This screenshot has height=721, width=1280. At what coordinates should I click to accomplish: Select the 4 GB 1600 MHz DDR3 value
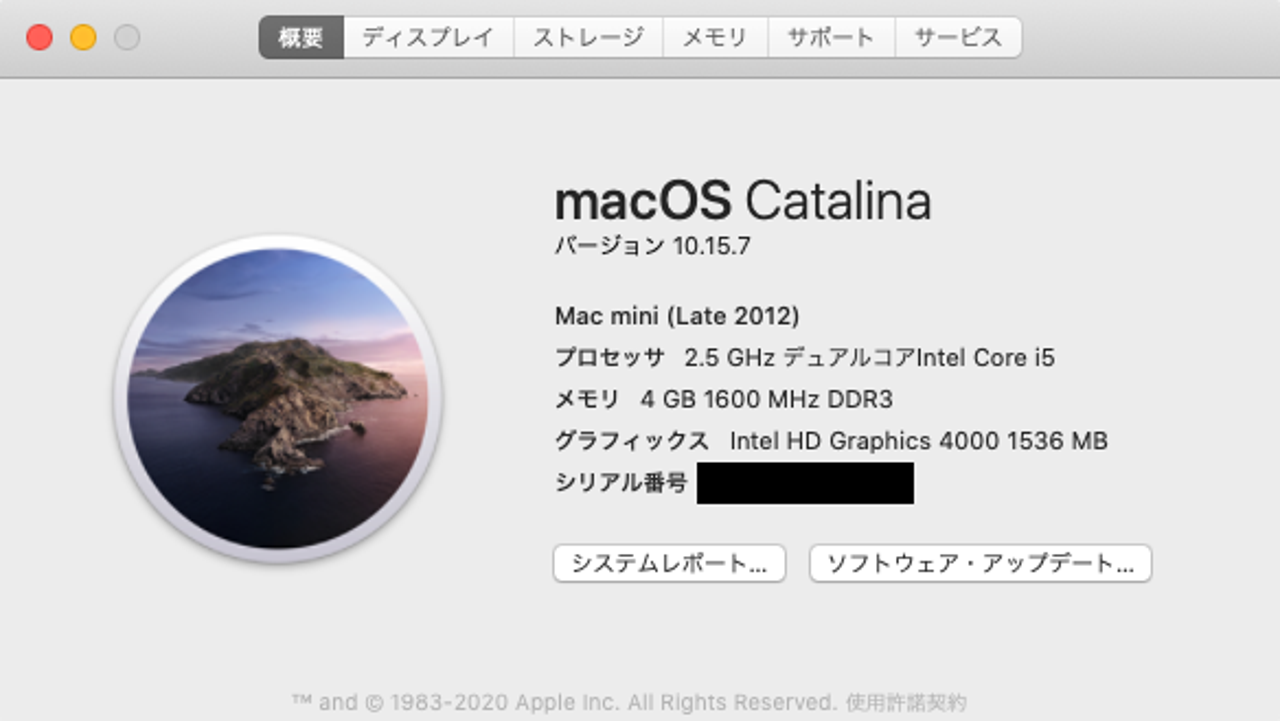click(766, 399)
